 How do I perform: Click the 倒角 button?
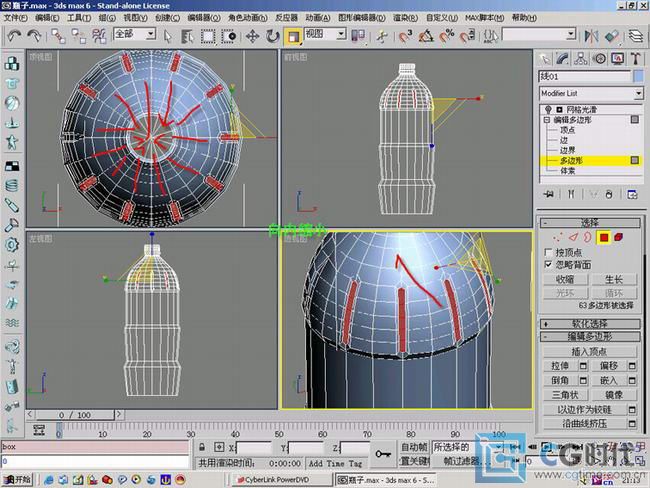tap(560, 380)
